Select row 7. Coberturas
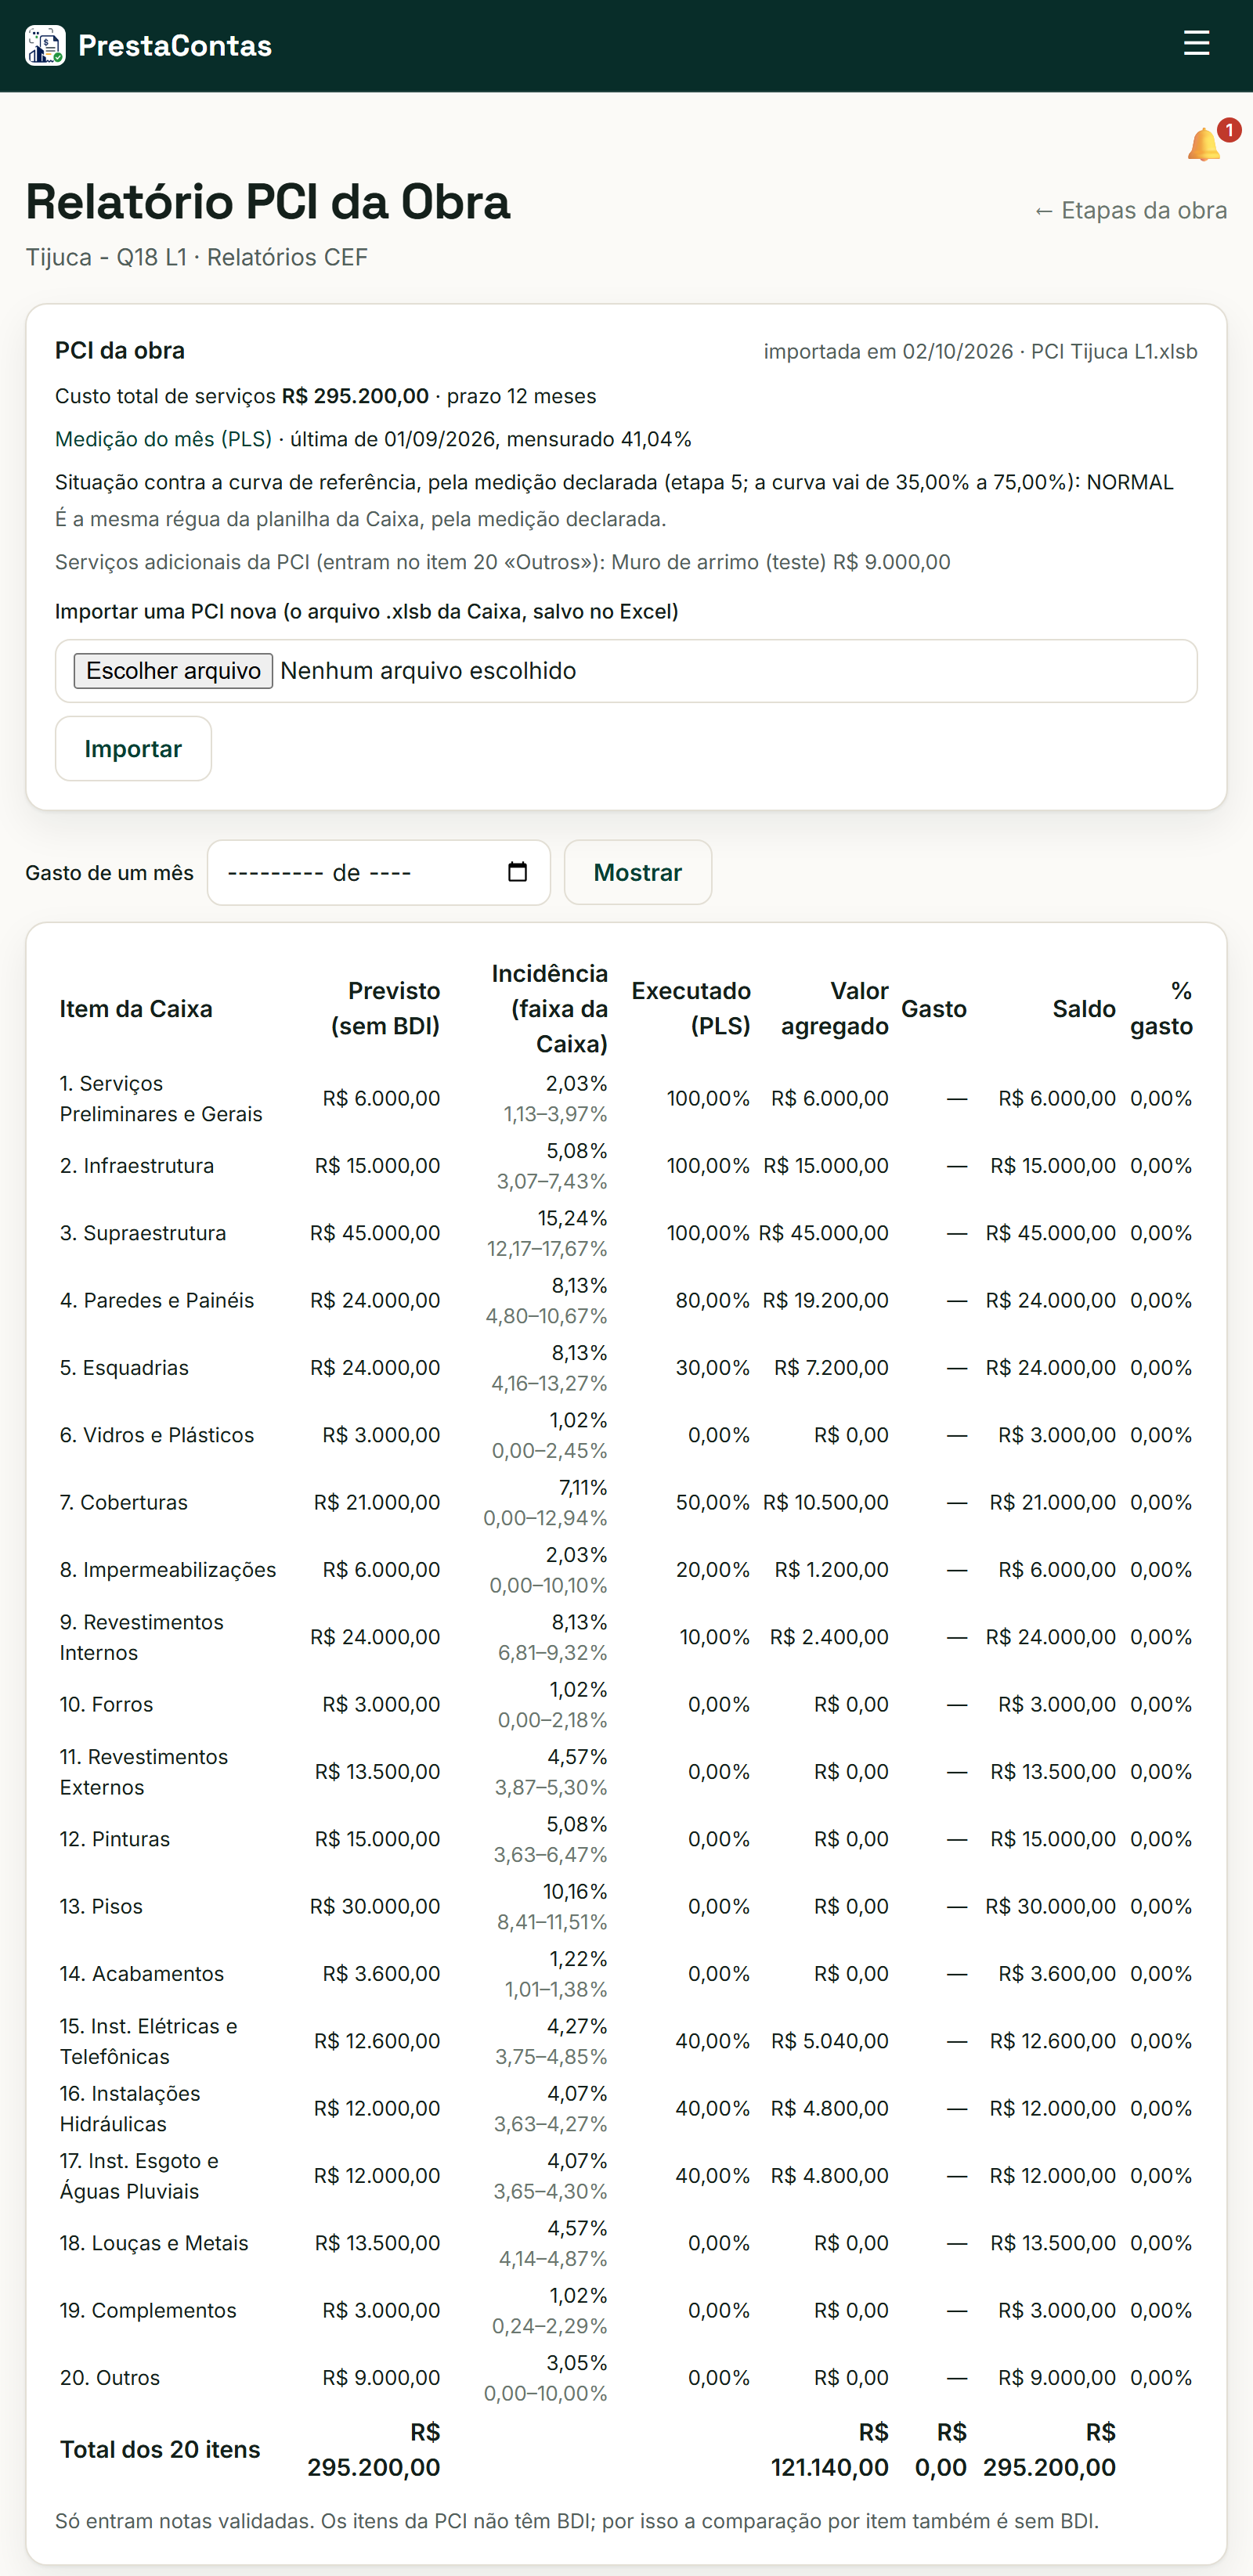Image resolution: width=1253 pixels, height=2576 pixels. (x=626, y=1502)
